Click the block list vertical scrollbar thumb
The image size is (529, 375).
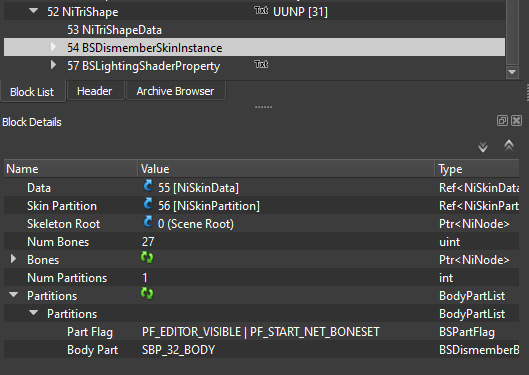pyautogui.click(x=512, y=32)
